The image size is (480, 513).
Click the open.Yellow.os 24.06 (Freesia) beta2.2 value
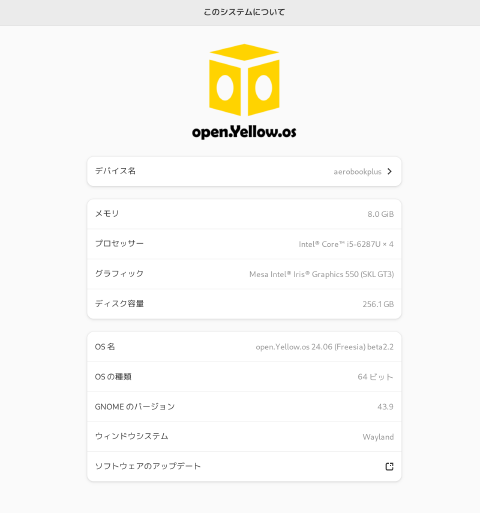coord(325,347)
